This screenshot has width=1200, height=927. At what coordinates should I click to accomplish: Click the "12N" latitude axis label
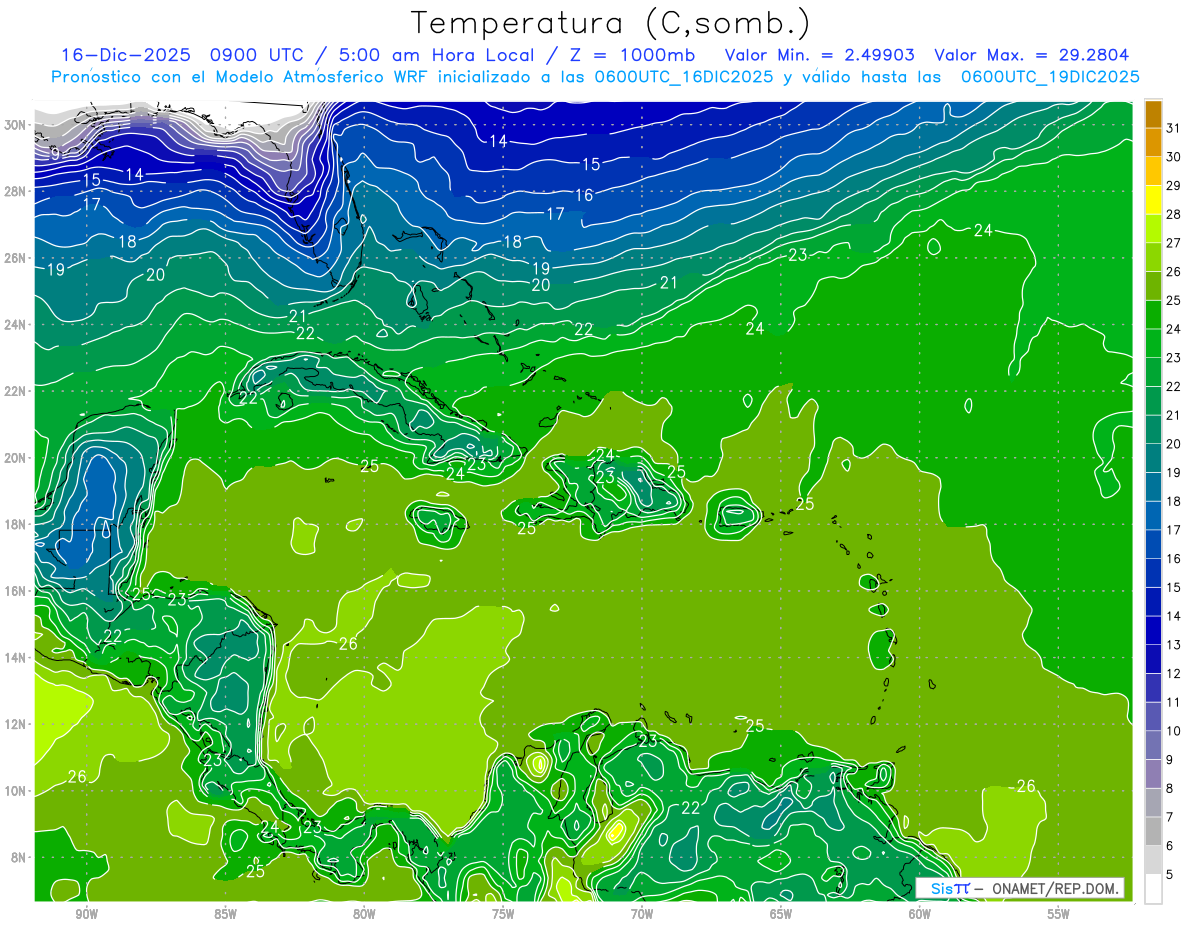tap(15, 724)
